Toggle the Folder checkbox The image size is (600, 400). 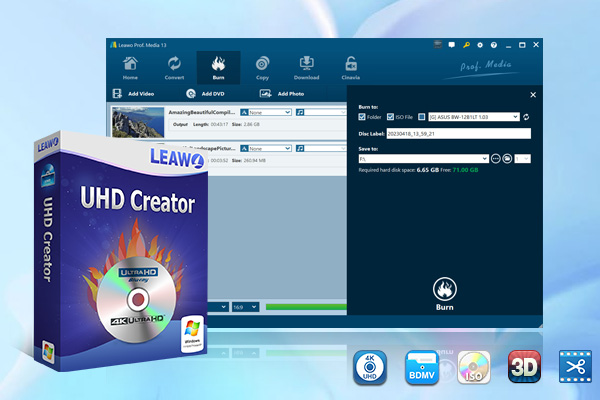(362, 117)
